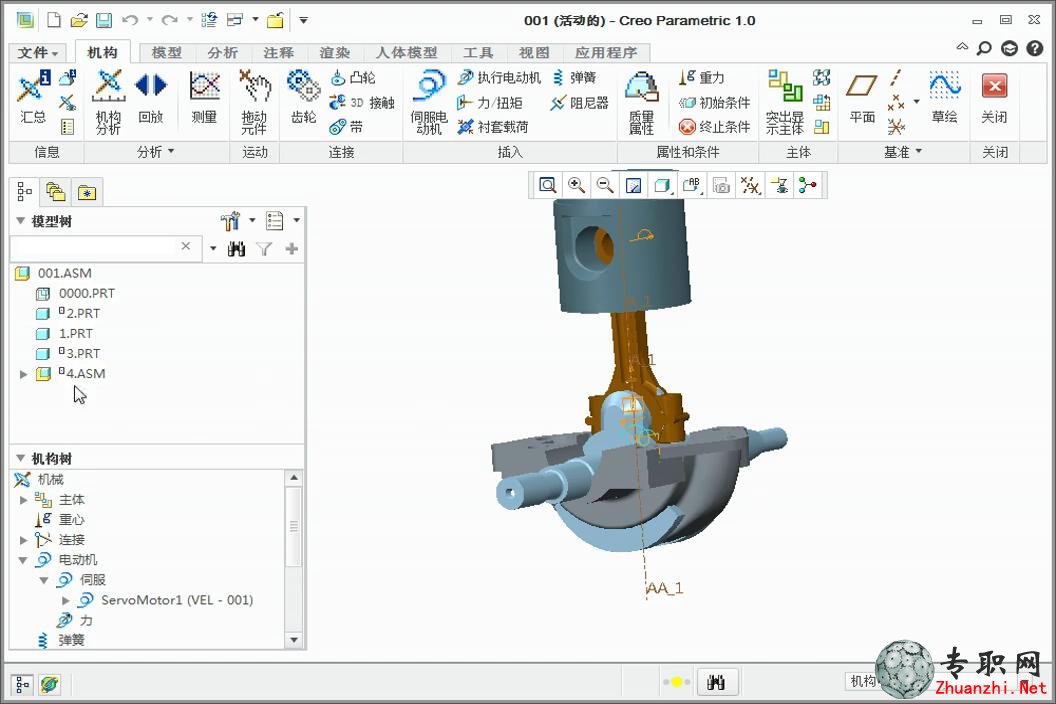Insert a Force/Torque (力/扭矩) load

click(489, 102)
